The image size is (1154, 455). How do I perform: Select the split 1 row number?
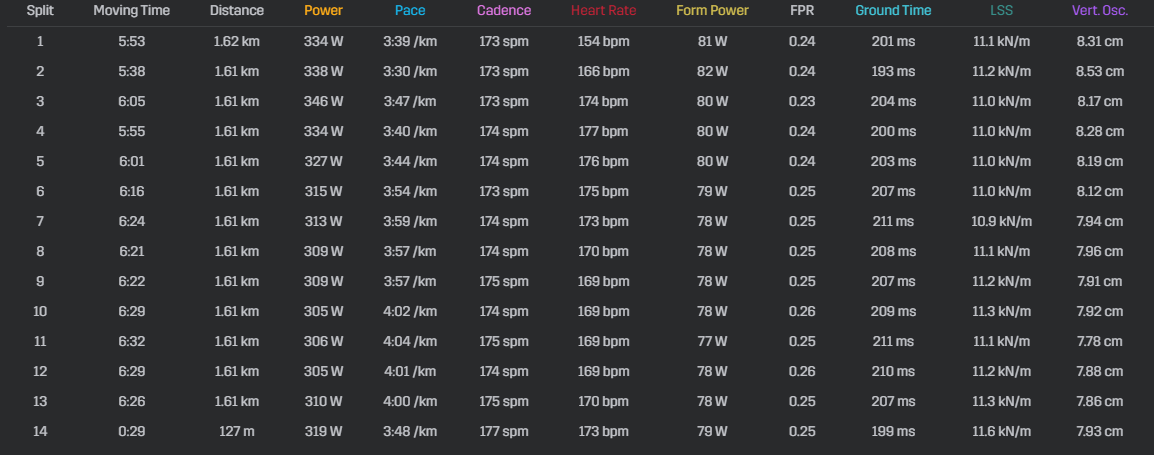pos(40,41)
